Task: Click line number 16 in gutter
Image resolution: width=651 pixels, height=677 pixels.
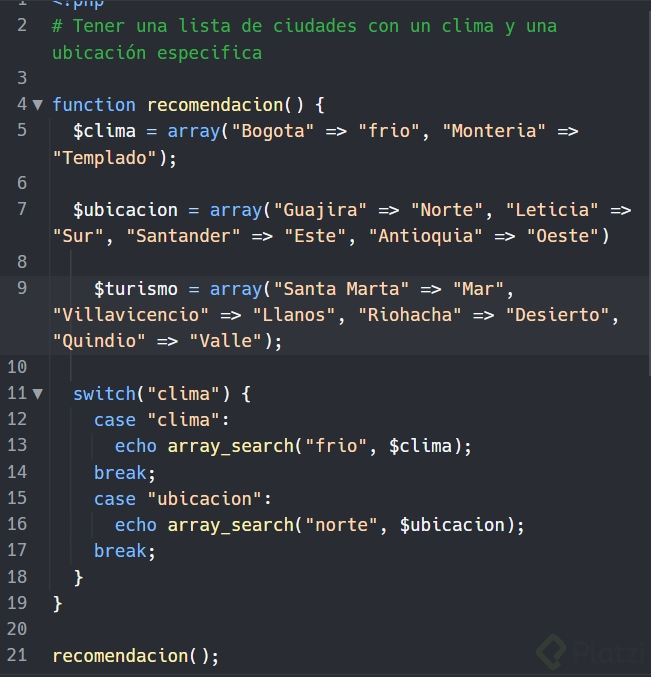Action: pyautogui.click(x=17, y=524)
